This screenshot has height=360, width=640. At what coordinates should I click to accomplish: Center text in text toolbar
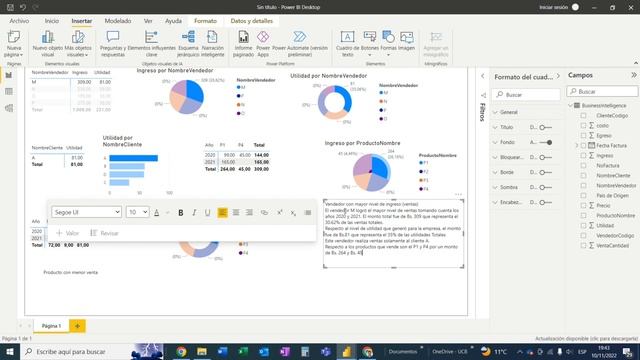pyautogui.click(x=236, y=212)
